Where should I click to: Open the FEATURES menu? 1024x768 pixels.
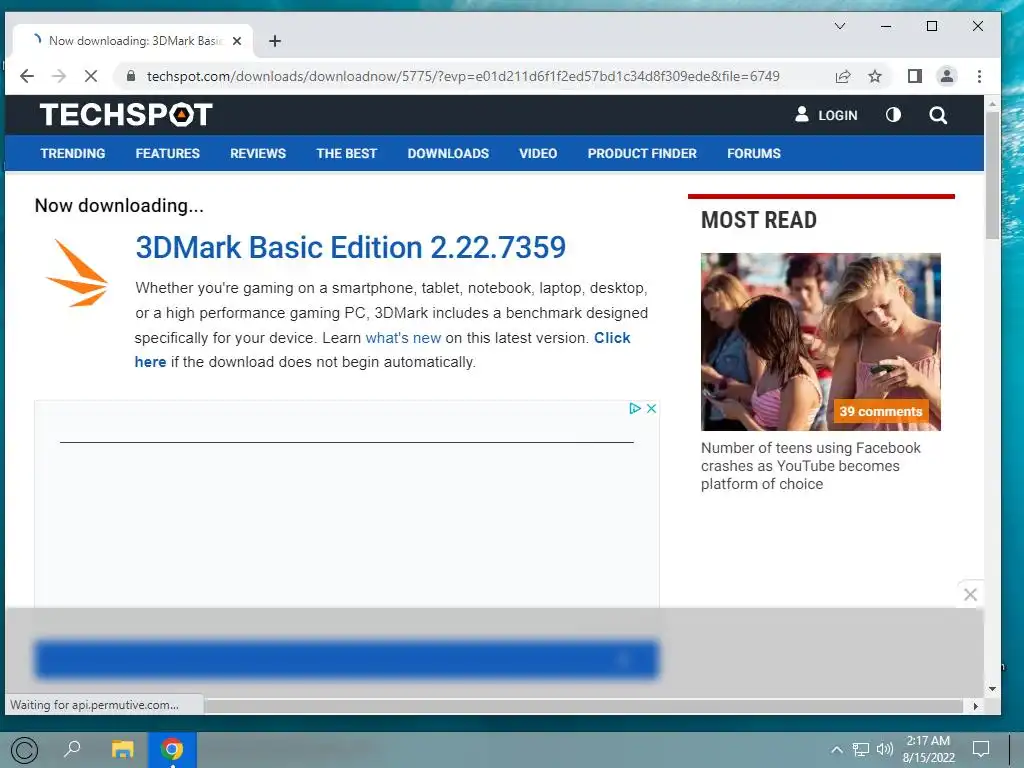coord(168,153)
